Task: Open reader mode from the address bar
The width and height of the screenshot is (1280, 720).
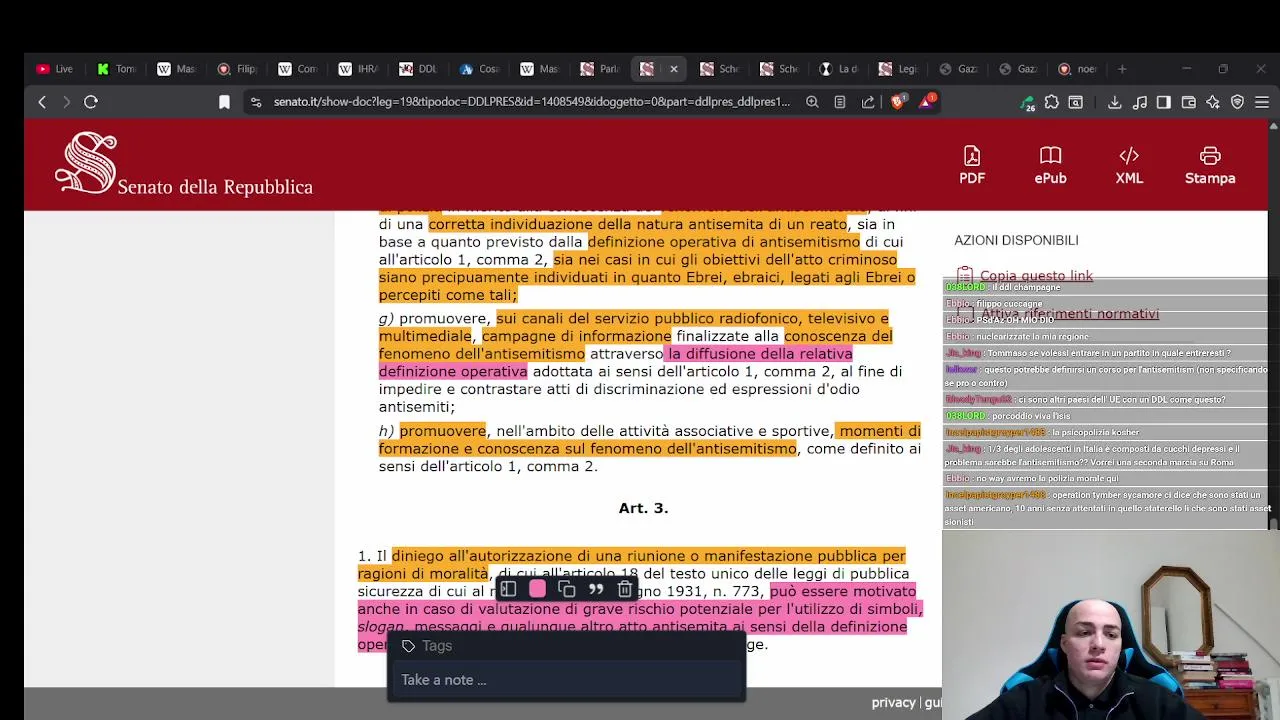Action: pos(840,101)
